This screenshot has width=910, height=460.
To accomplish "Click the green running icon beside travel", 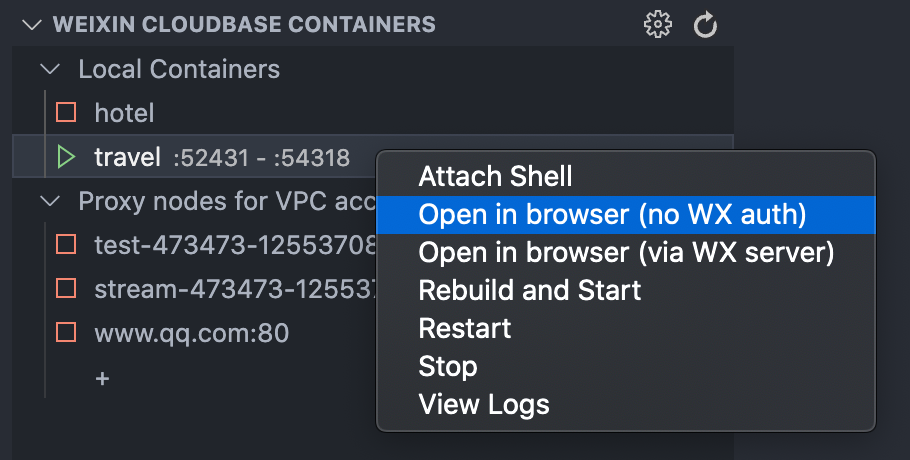I will tap(66, 157).
